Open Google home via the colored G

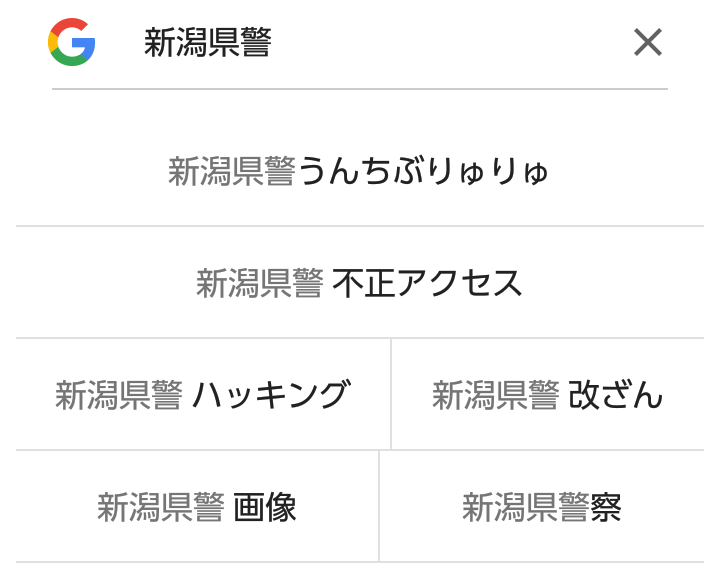pos(71,42)
